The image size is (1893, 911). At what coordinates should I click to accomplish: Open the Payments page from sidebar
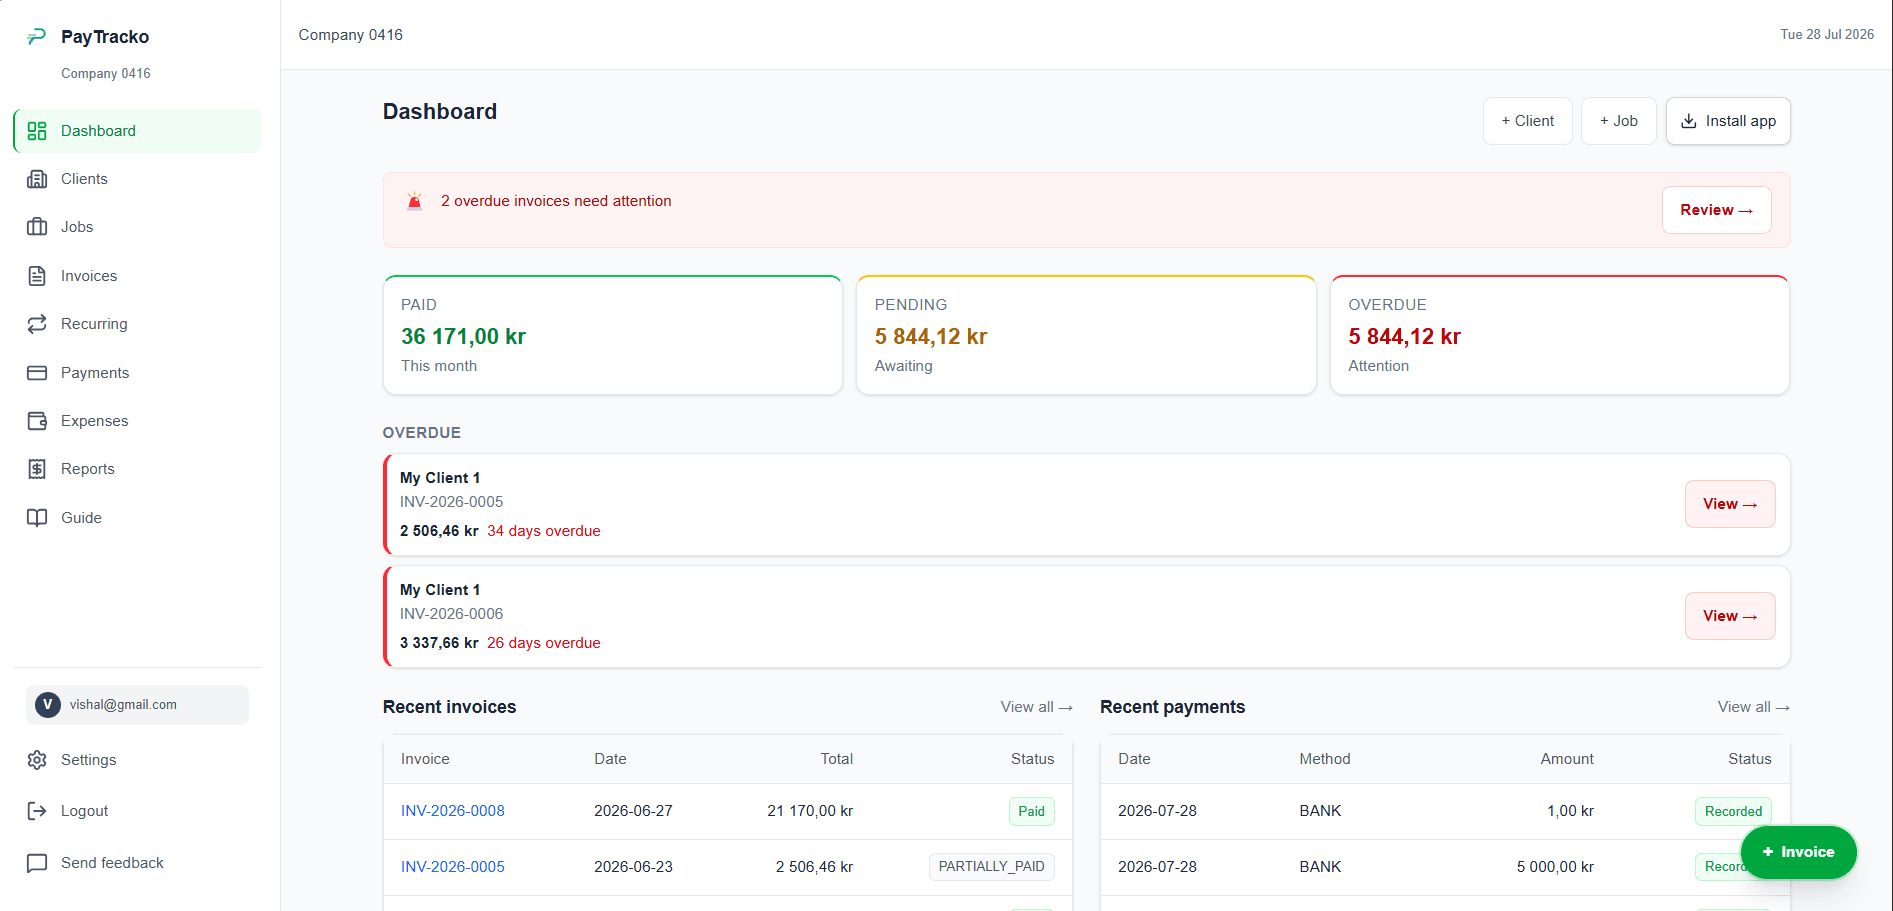coord(137,373)
